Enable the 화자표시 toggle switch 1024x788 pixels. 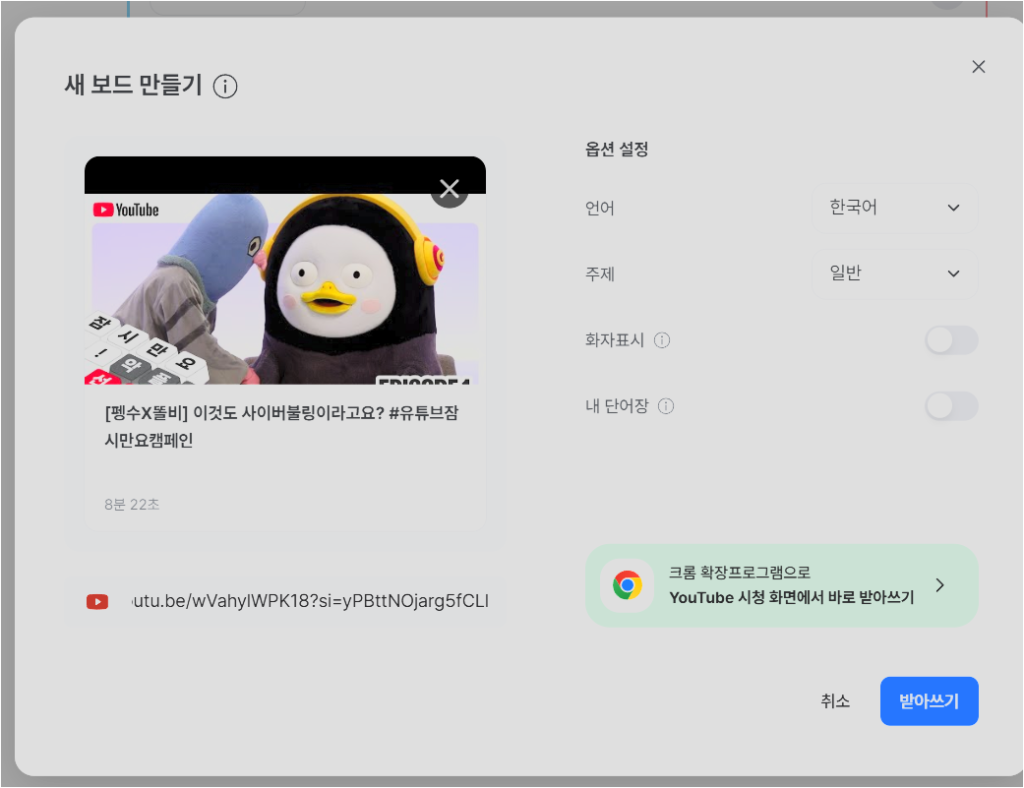coord(951,340)
